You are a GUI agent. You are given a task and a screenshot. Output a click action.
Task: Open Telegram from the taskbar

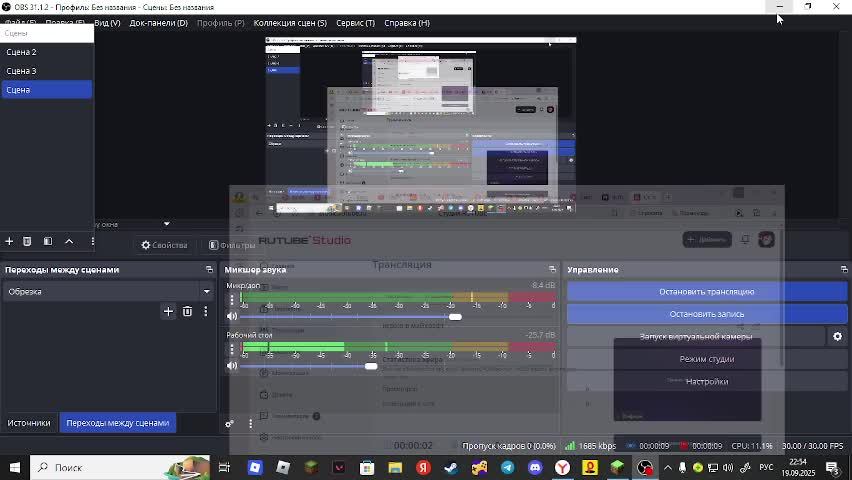pos(508,467)
